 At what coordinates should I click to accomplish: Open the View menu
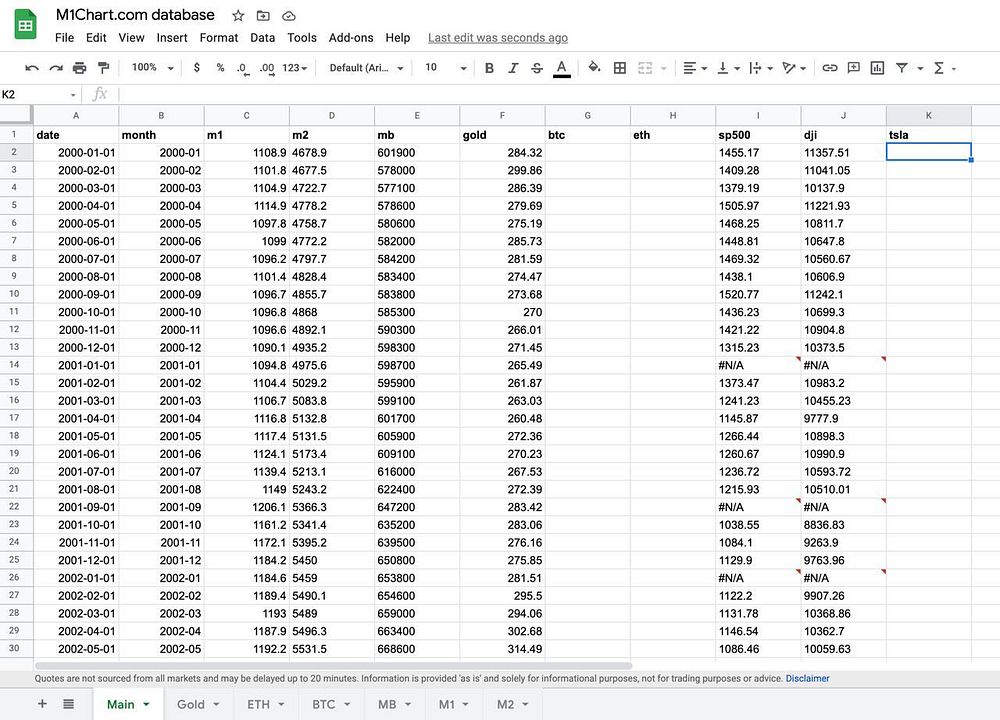(x=131, y=38)
